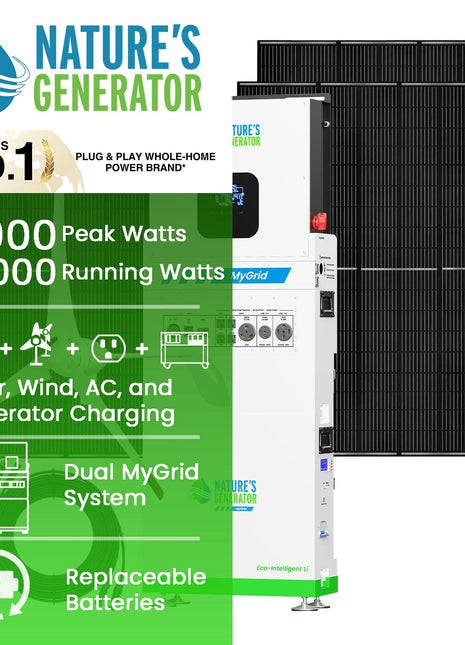Click the generator unit icon
Screen dimensions: 465x645
click(x=184, y=350)
